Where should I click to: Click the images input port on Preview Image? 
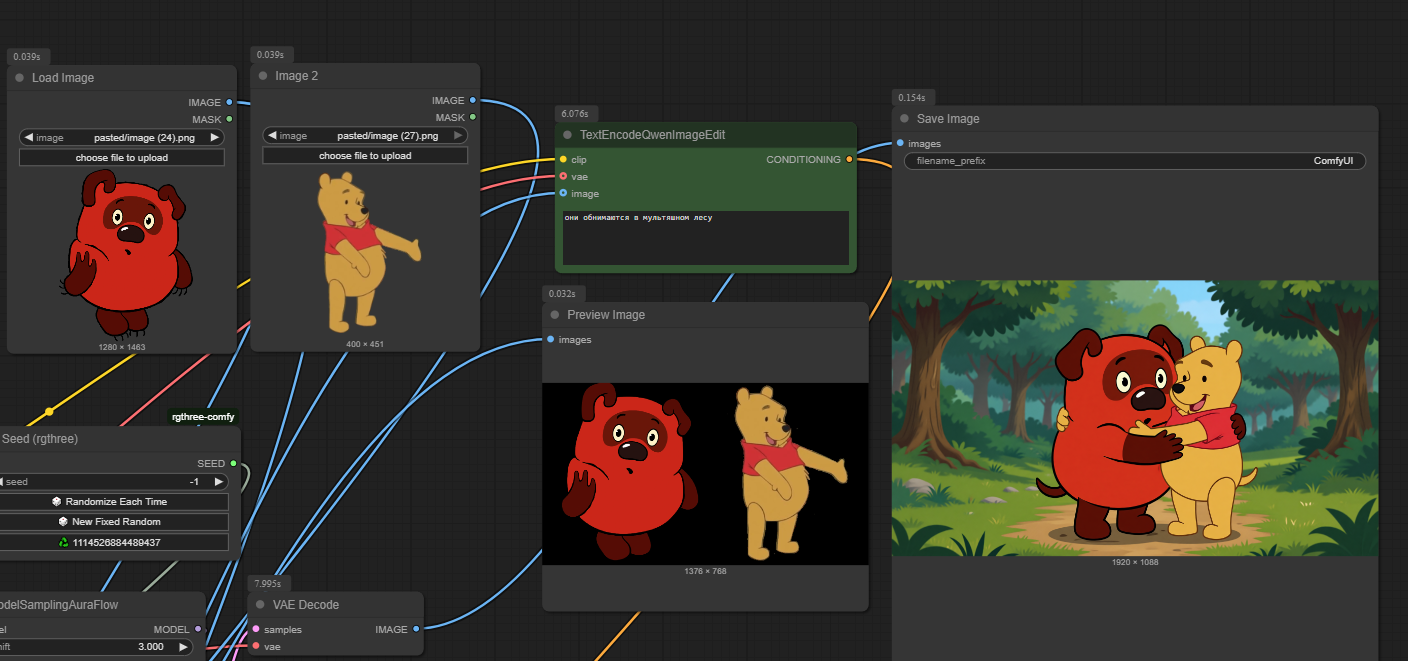pyautogui.click(x=550, y=339)
